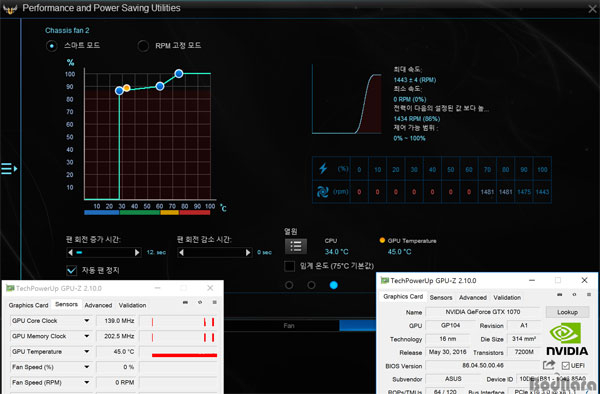600x394 pixels.
Task: Toggle the 자동 팬 정지 checkbox
Action: [x=72, y=270]
